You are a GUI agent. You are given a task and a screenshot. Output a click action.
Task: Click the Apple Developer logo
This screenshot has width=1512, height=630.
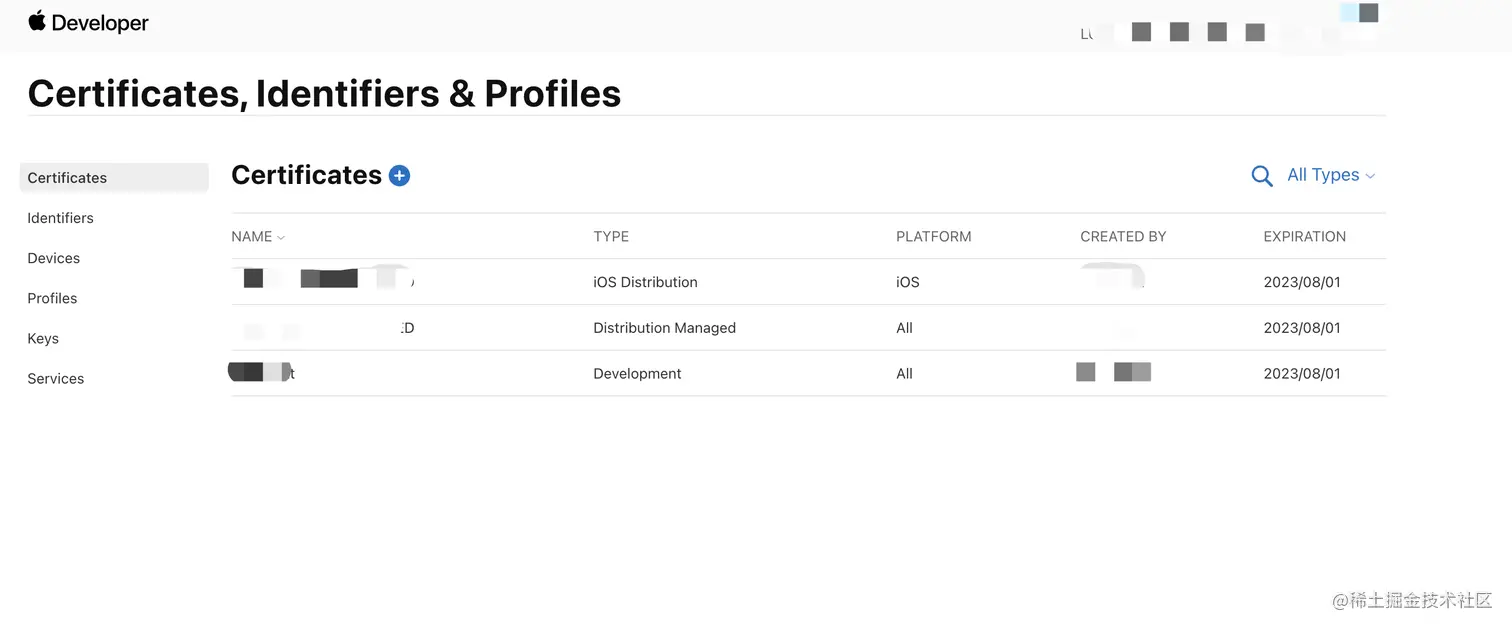(88, 22)
